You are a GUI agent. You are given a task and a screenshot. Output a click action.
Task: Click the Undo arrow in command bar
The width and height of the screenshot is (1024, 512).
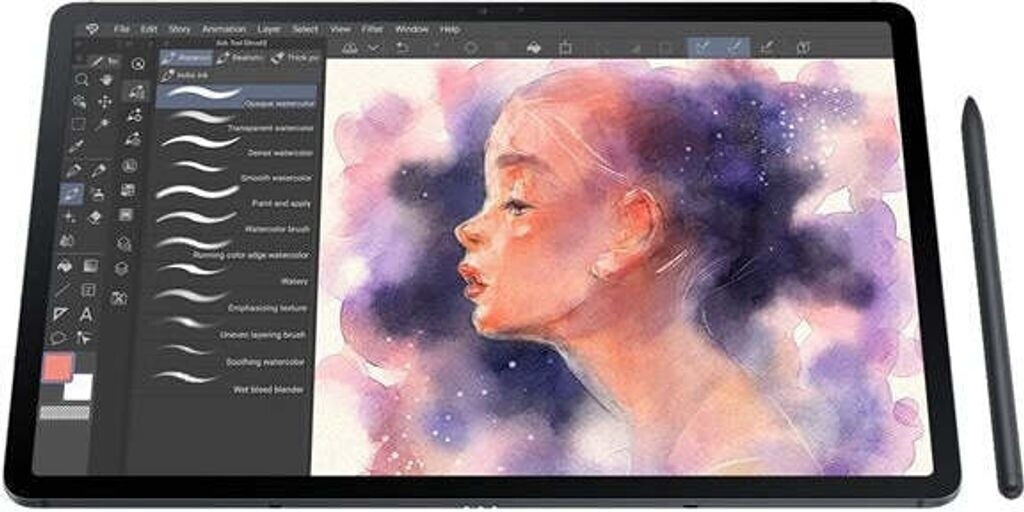(402, 47)
